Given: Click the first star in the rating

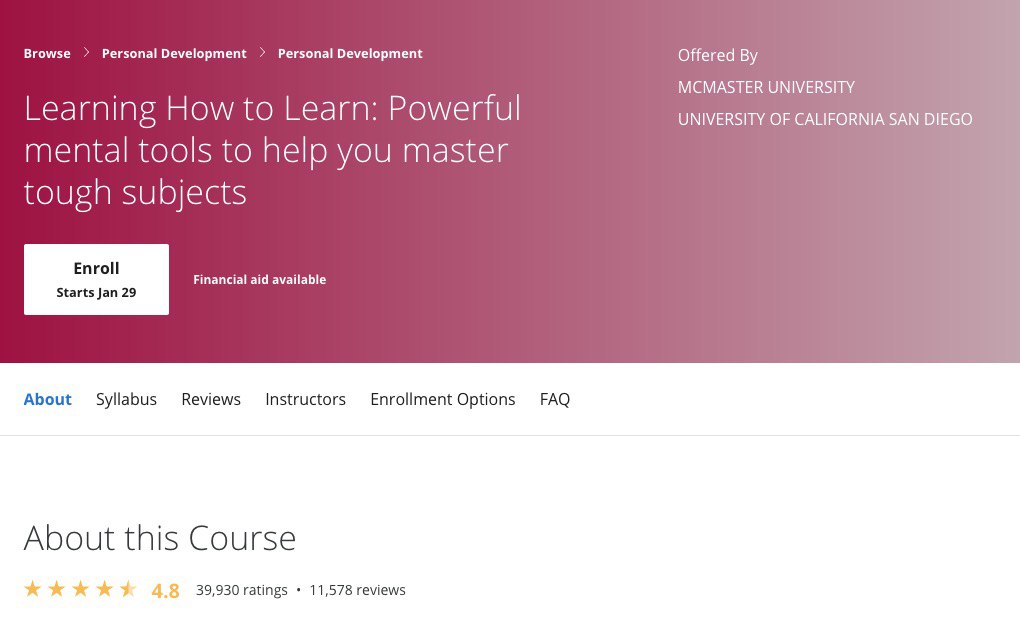Looking at the screenshot, I should [33, 589].
